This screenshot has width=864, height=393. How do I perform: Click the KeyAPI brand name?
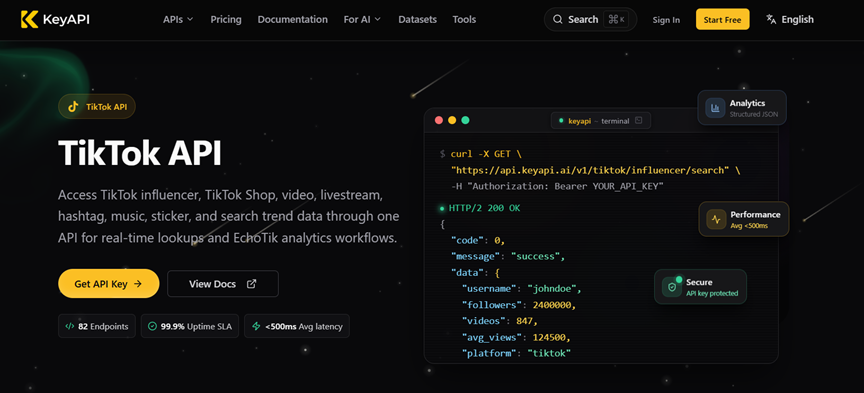click(66, 19)
